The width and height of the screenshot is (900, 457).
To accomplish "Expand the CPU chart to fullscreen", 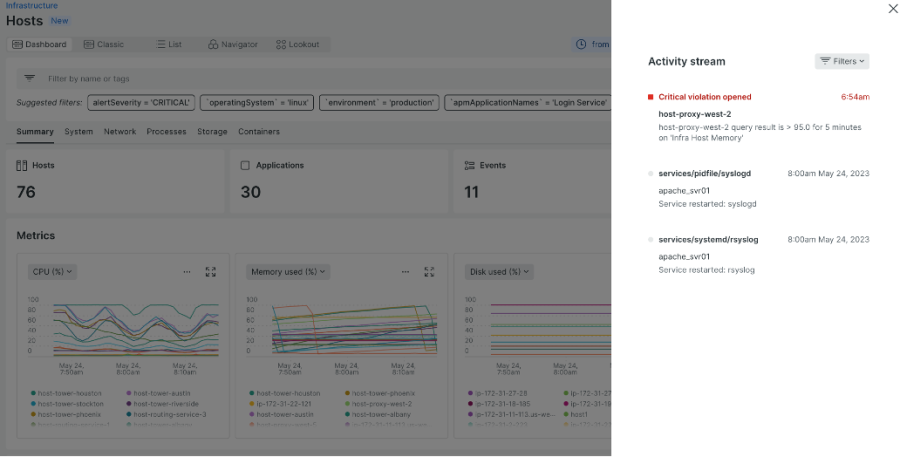I will [211, 272].
